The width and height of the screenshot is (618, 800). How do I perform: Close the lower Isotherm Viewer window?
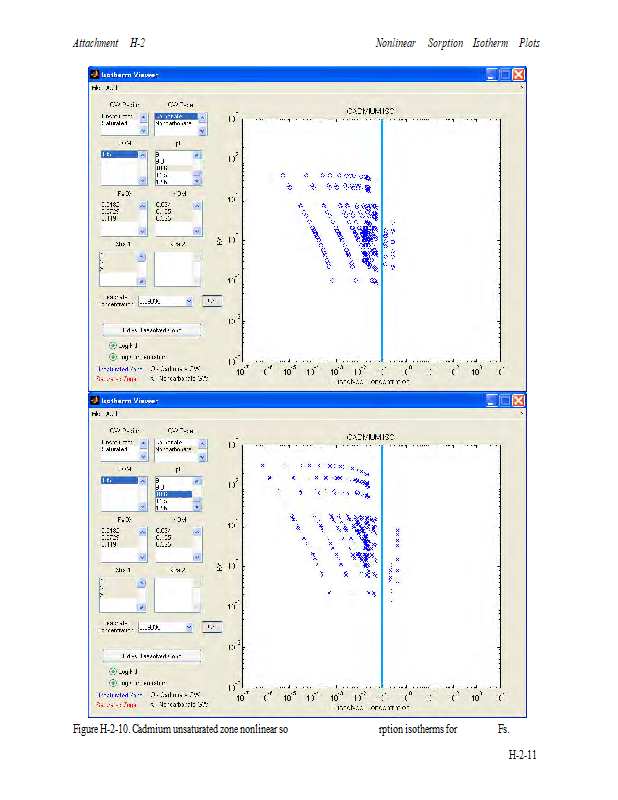(519, 399)
